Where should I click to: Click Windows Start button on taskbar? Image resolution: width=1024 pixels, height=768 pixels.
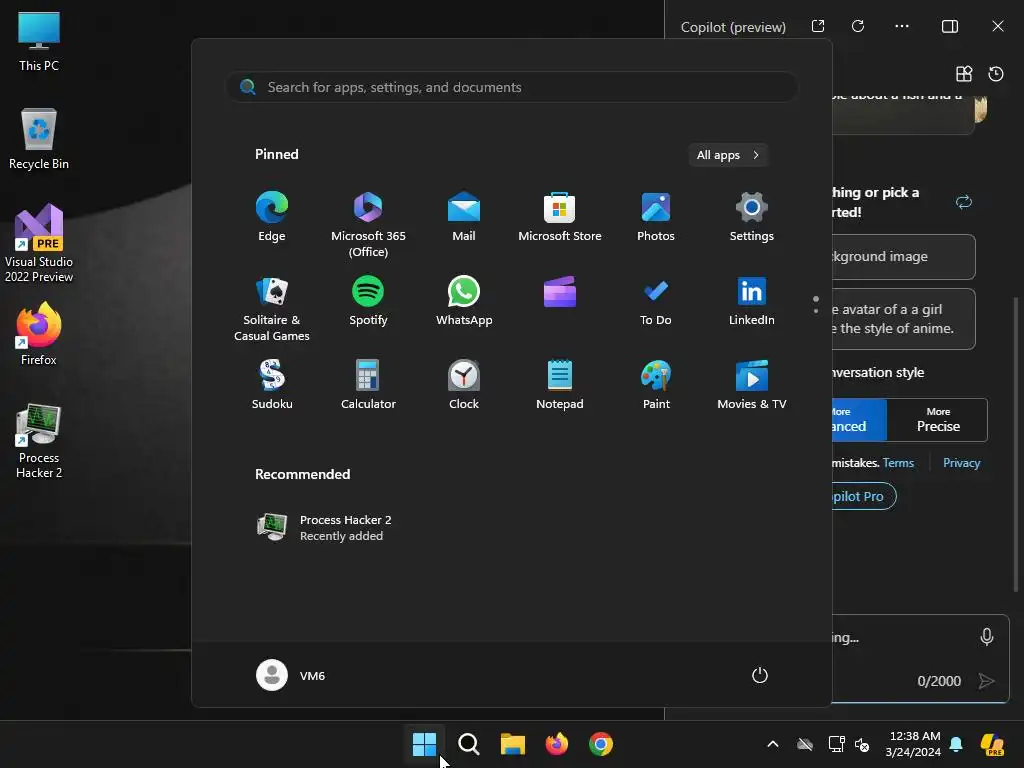click(424, 744)
